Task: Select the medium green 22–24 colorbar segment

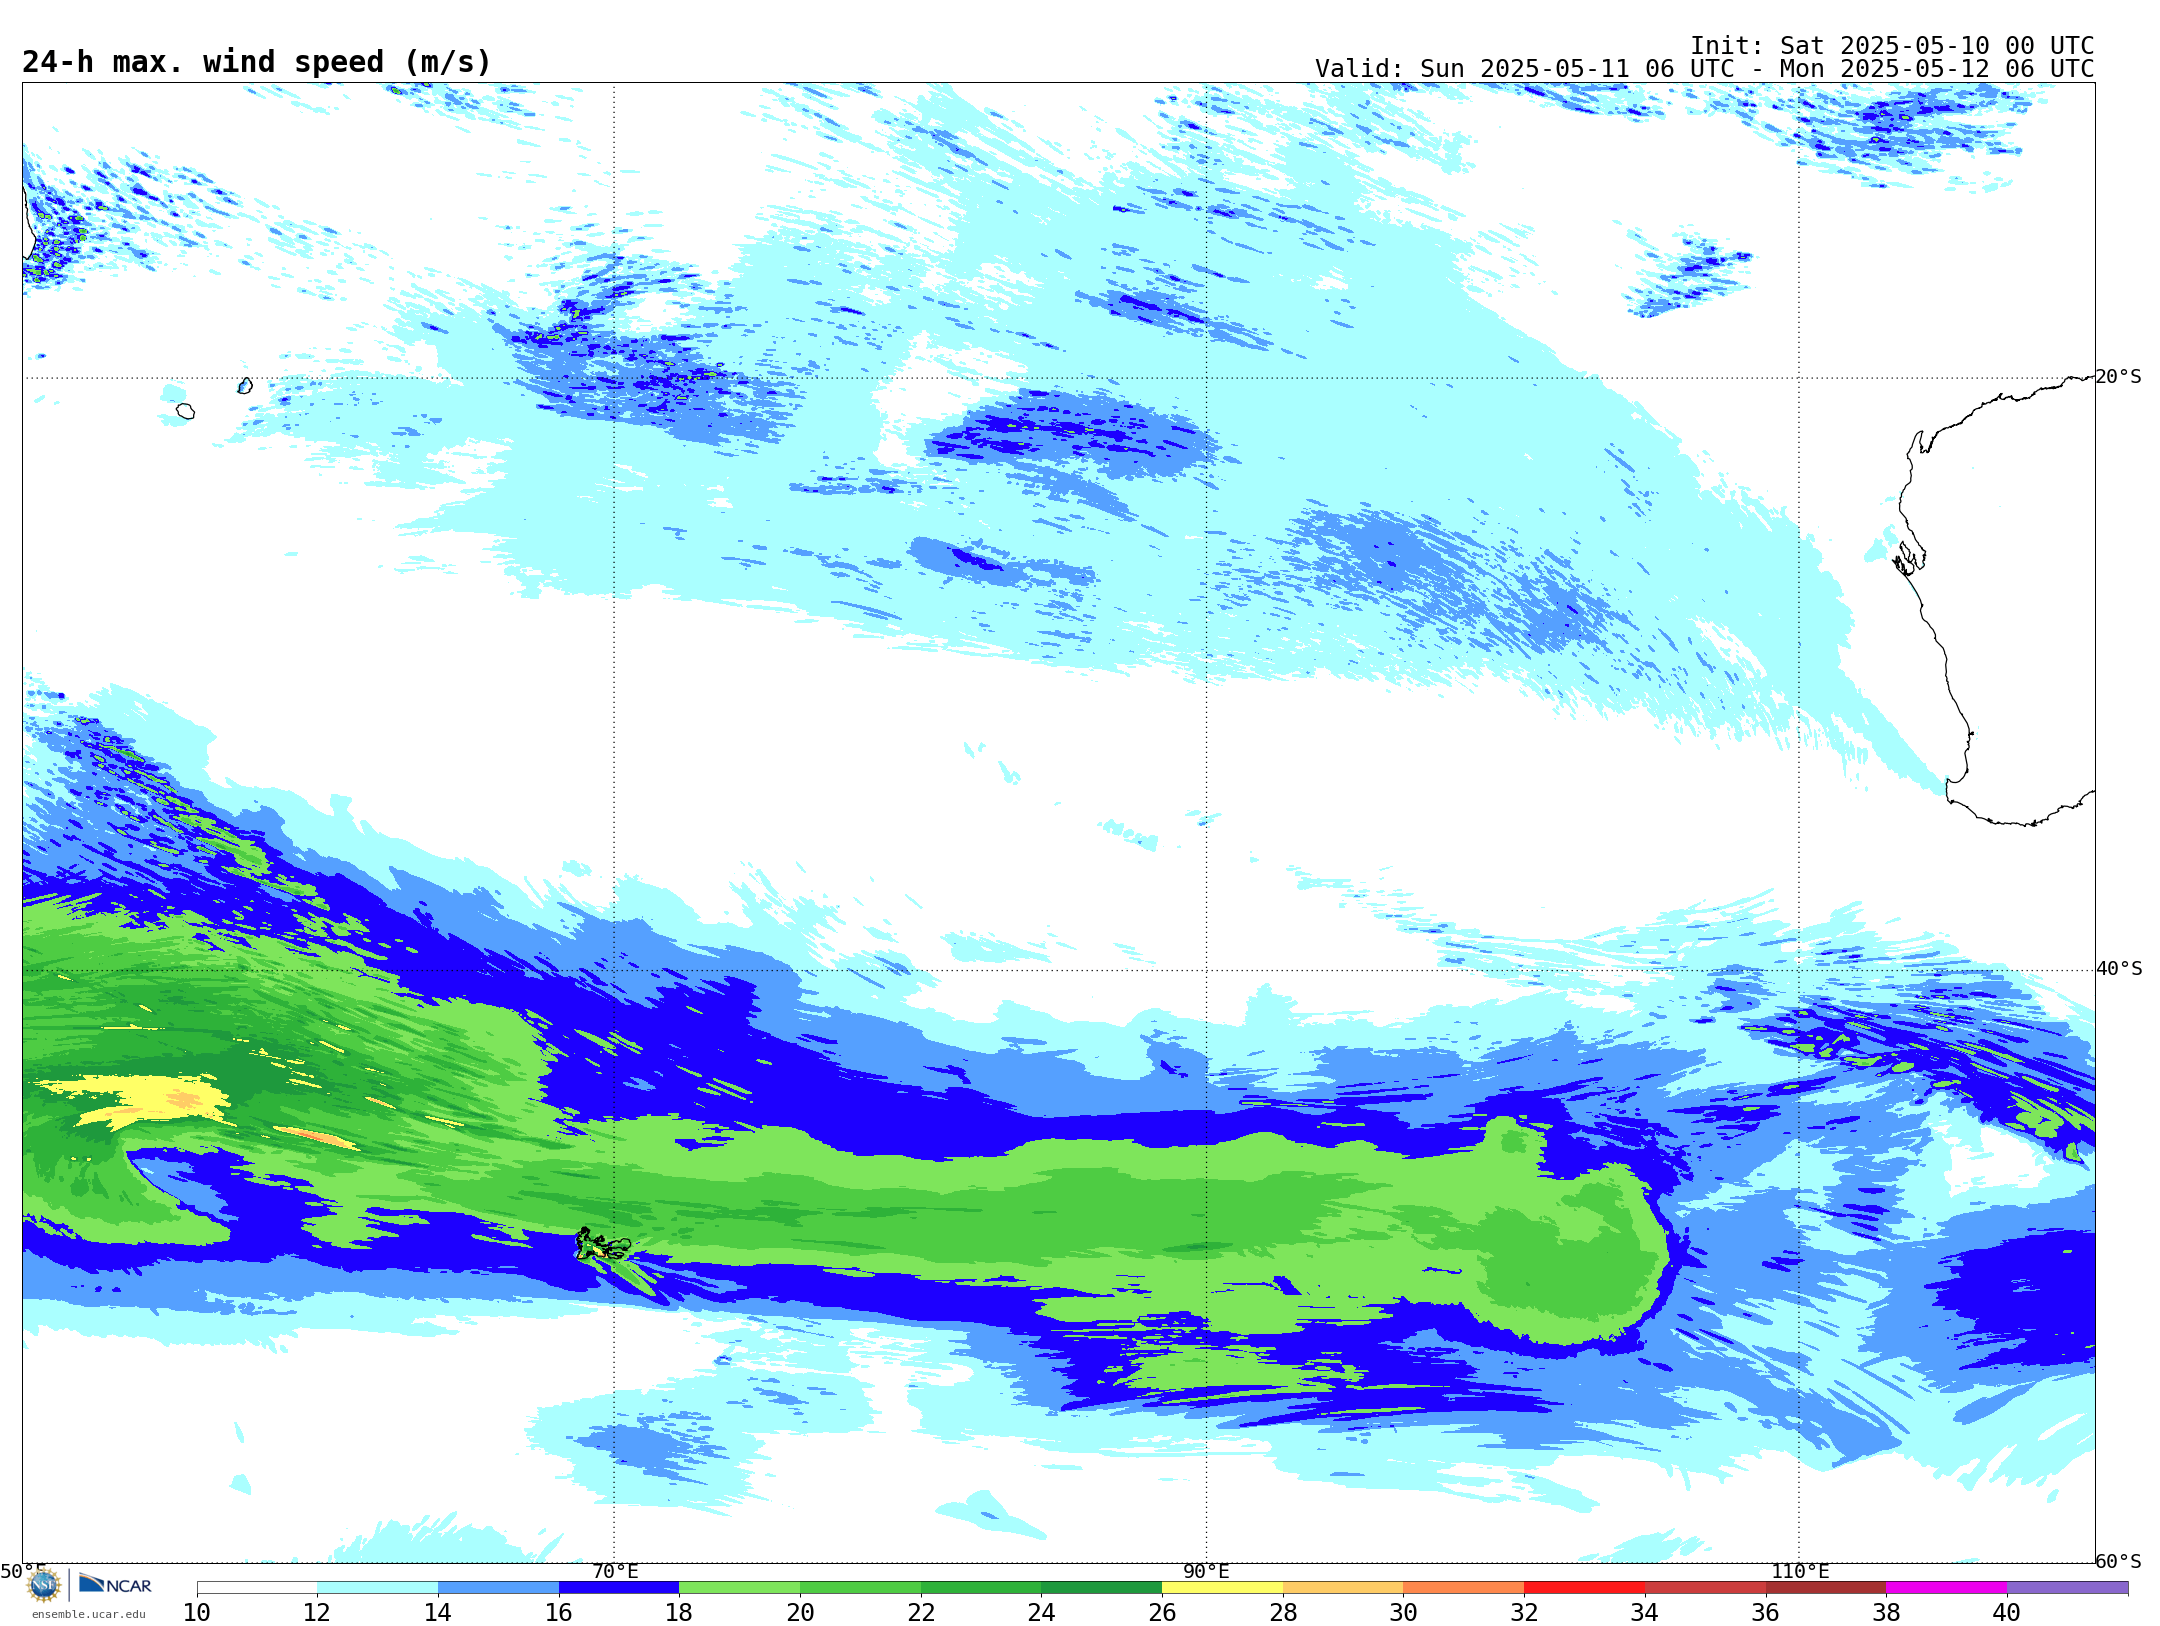Action: click(x=981, y=1588)
